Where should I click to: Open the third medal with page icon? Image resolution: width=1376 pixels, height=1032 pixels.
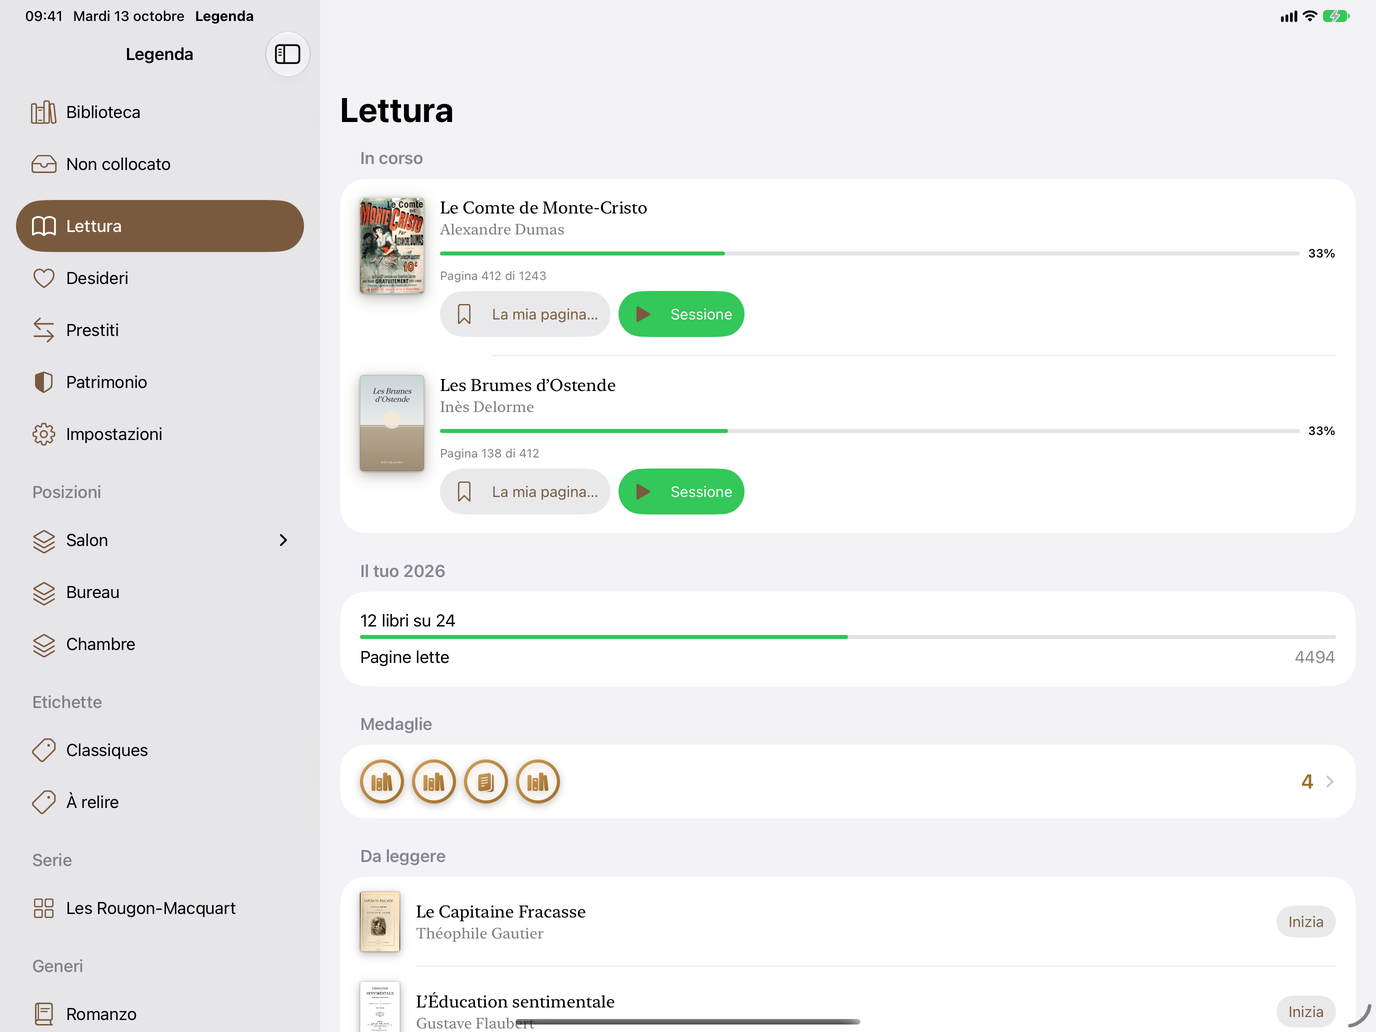pyautogui.click(x=486, y=782)
